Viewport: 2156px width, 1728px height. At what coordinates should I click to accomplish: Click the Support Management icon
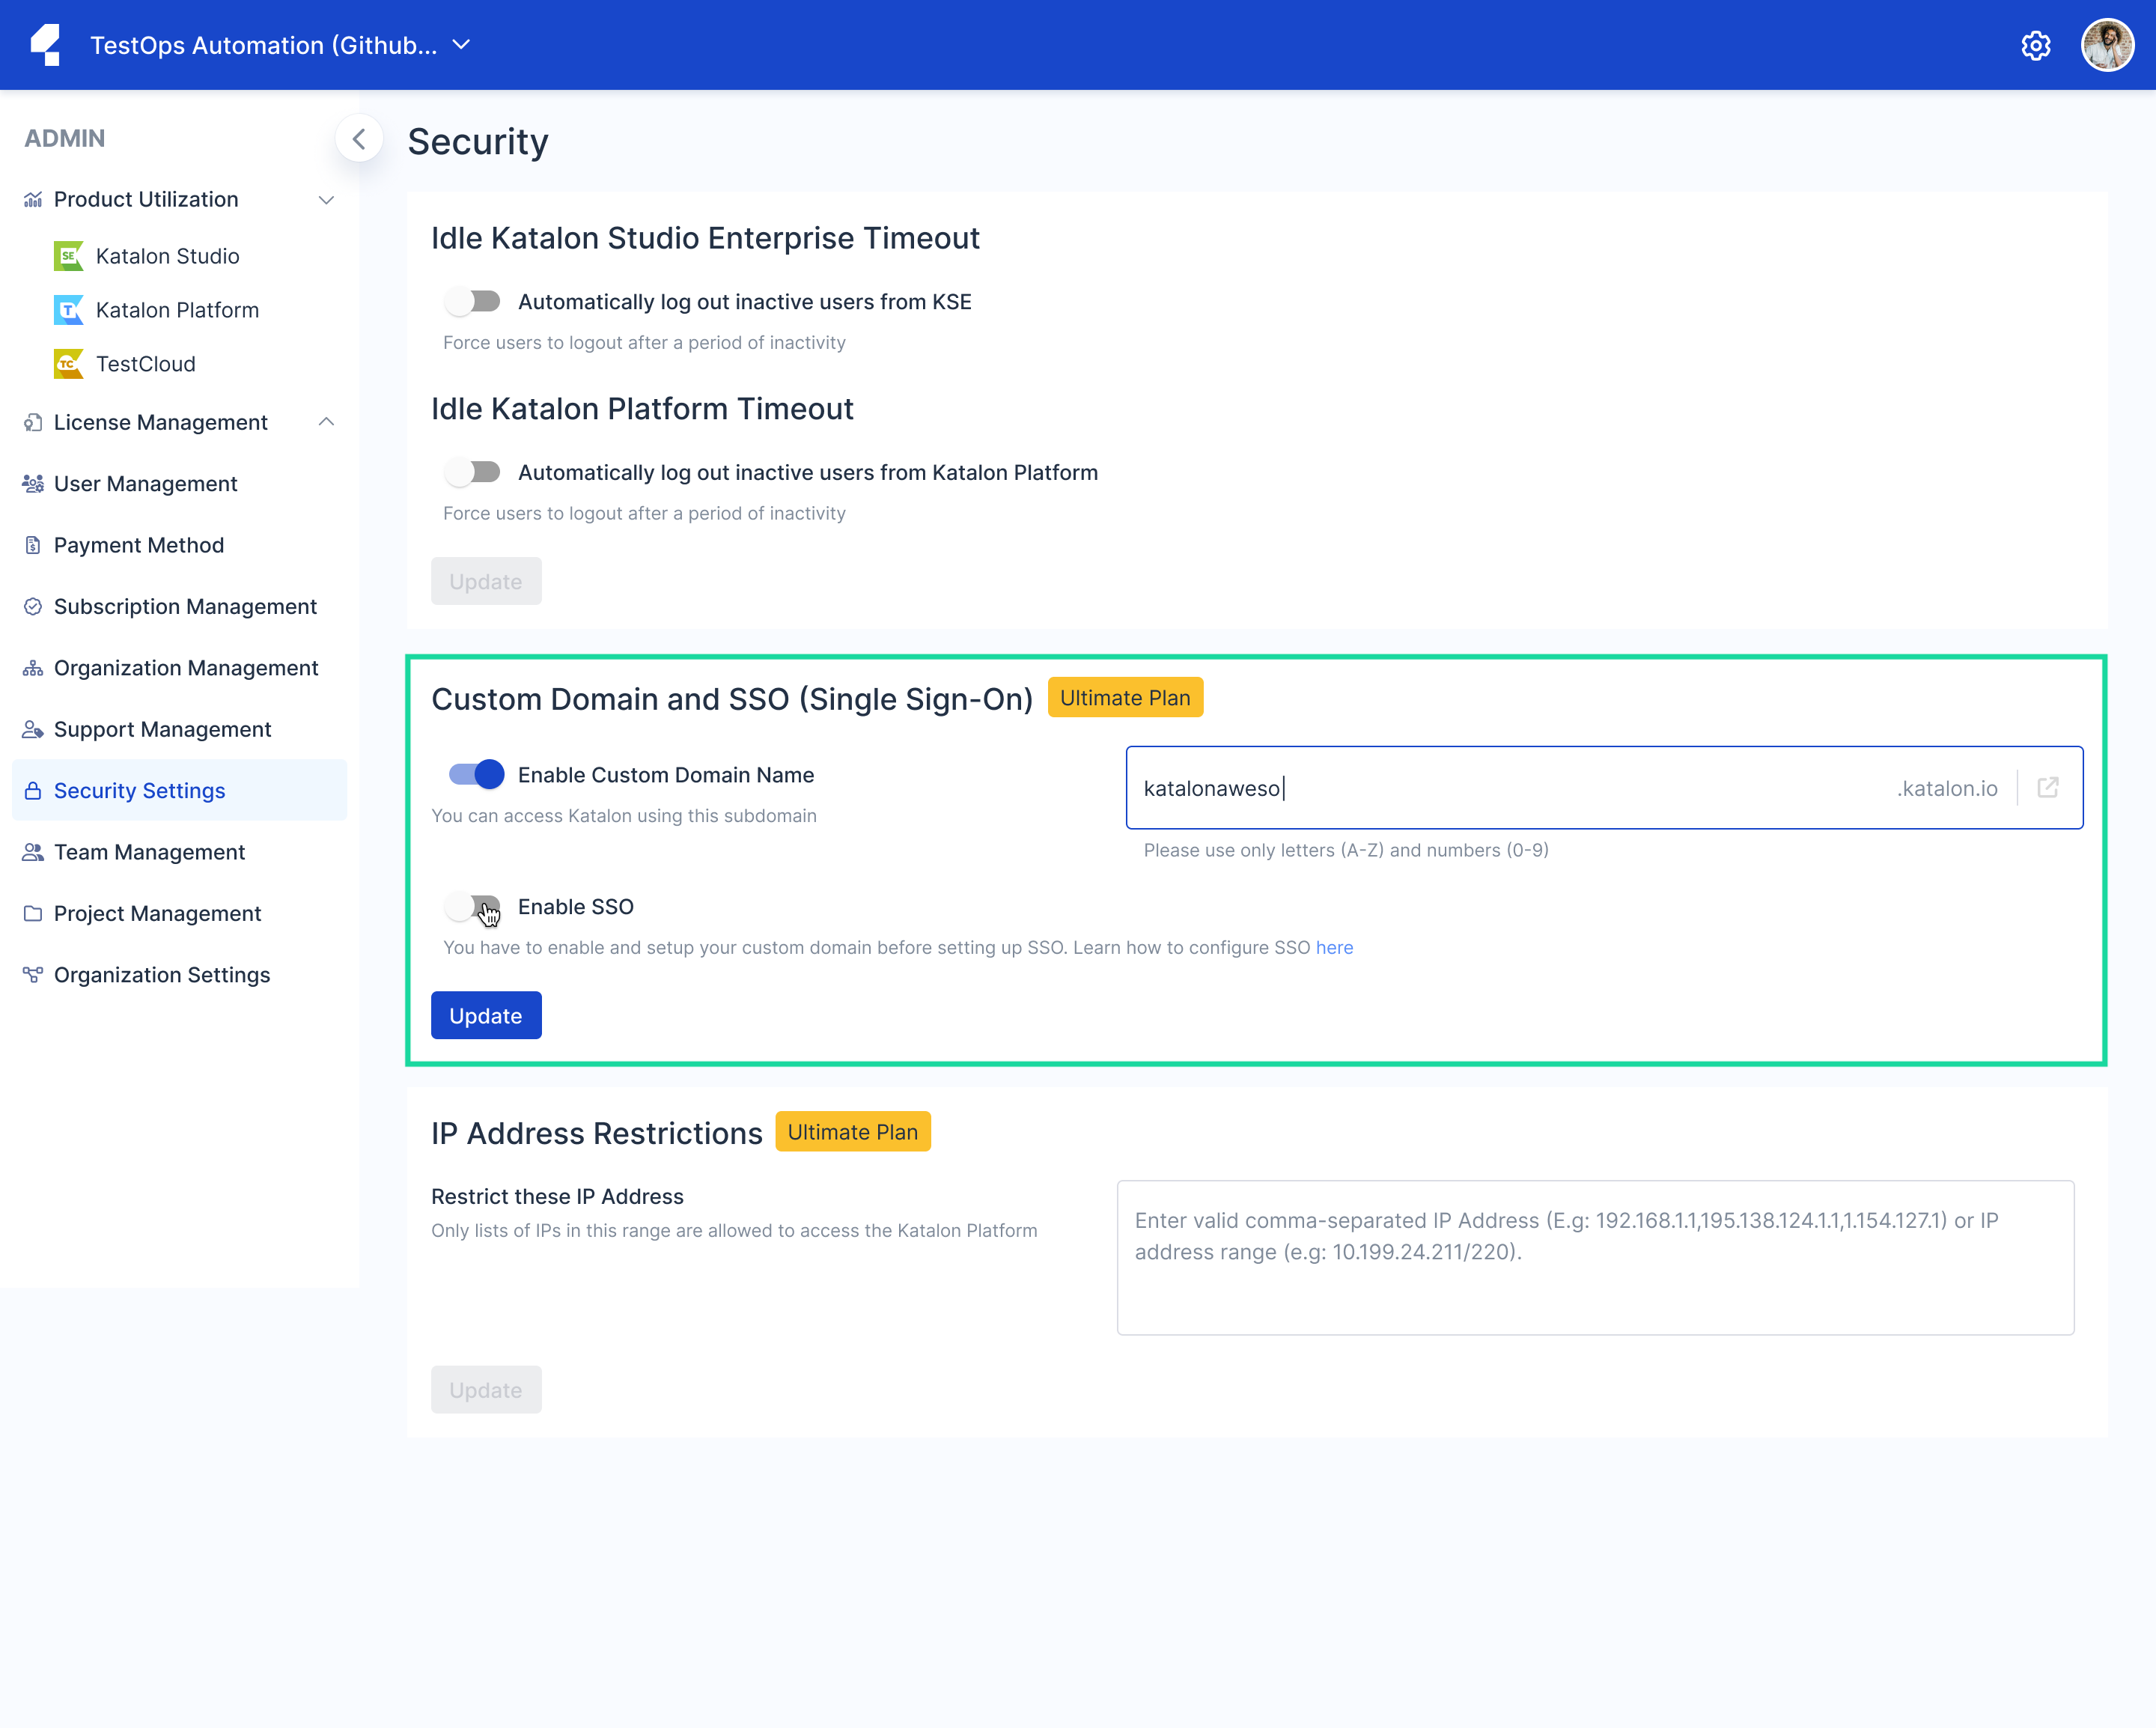click(x=33, y=729)
